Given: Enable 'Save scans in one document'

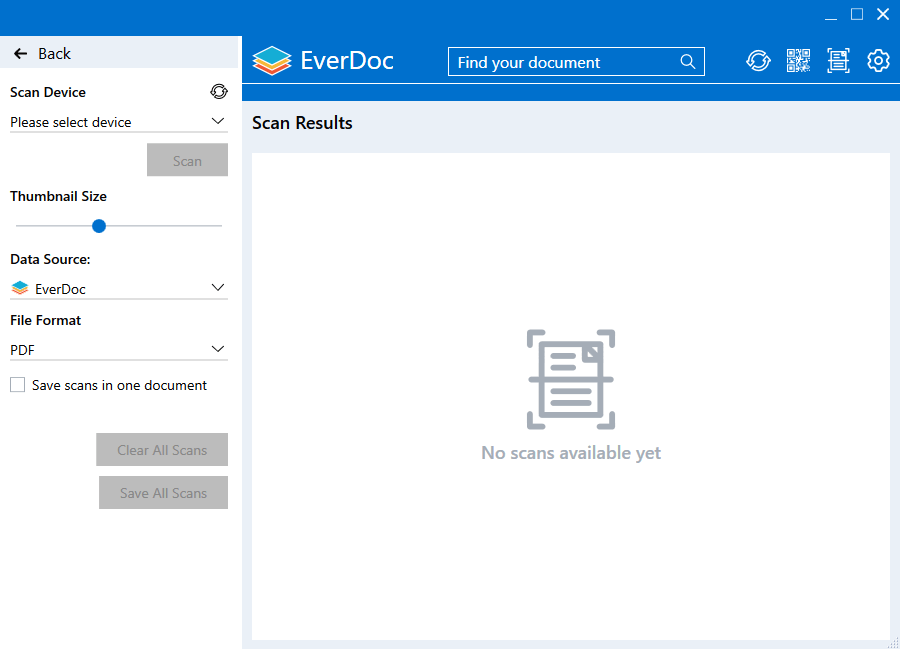Looking at the screenshot, I should [17, 384].
